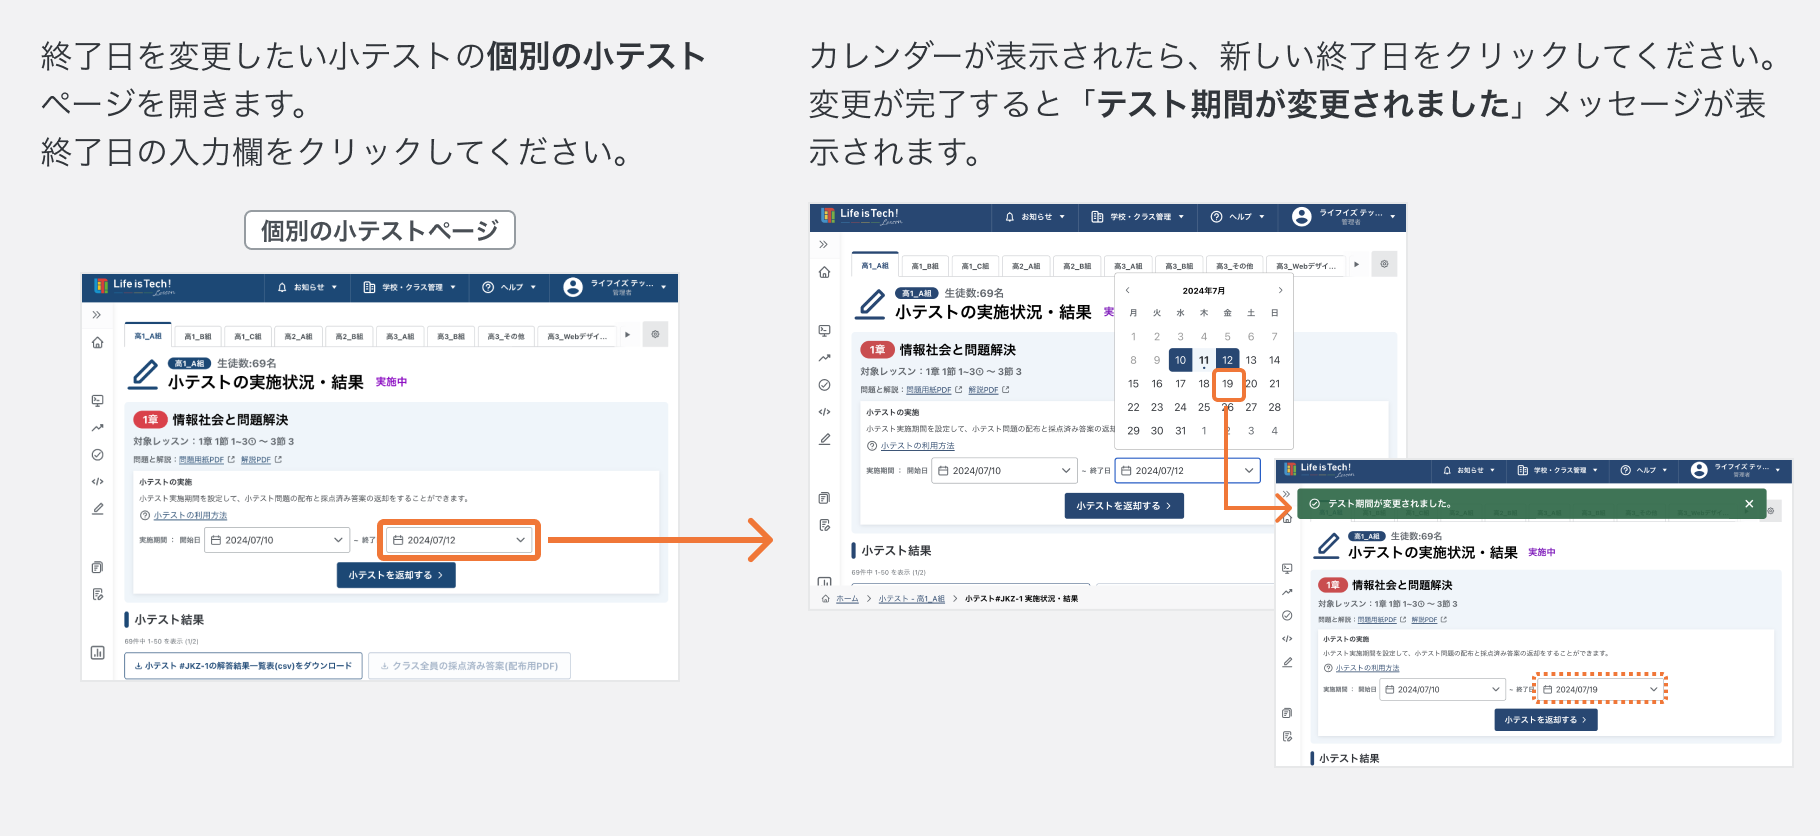The height and width of the screenshot is (836, 1820).
Task: Expand the sidebar with the double-chevron in the left screenshot
Action: pyautogui.click(x=97, y=315)
